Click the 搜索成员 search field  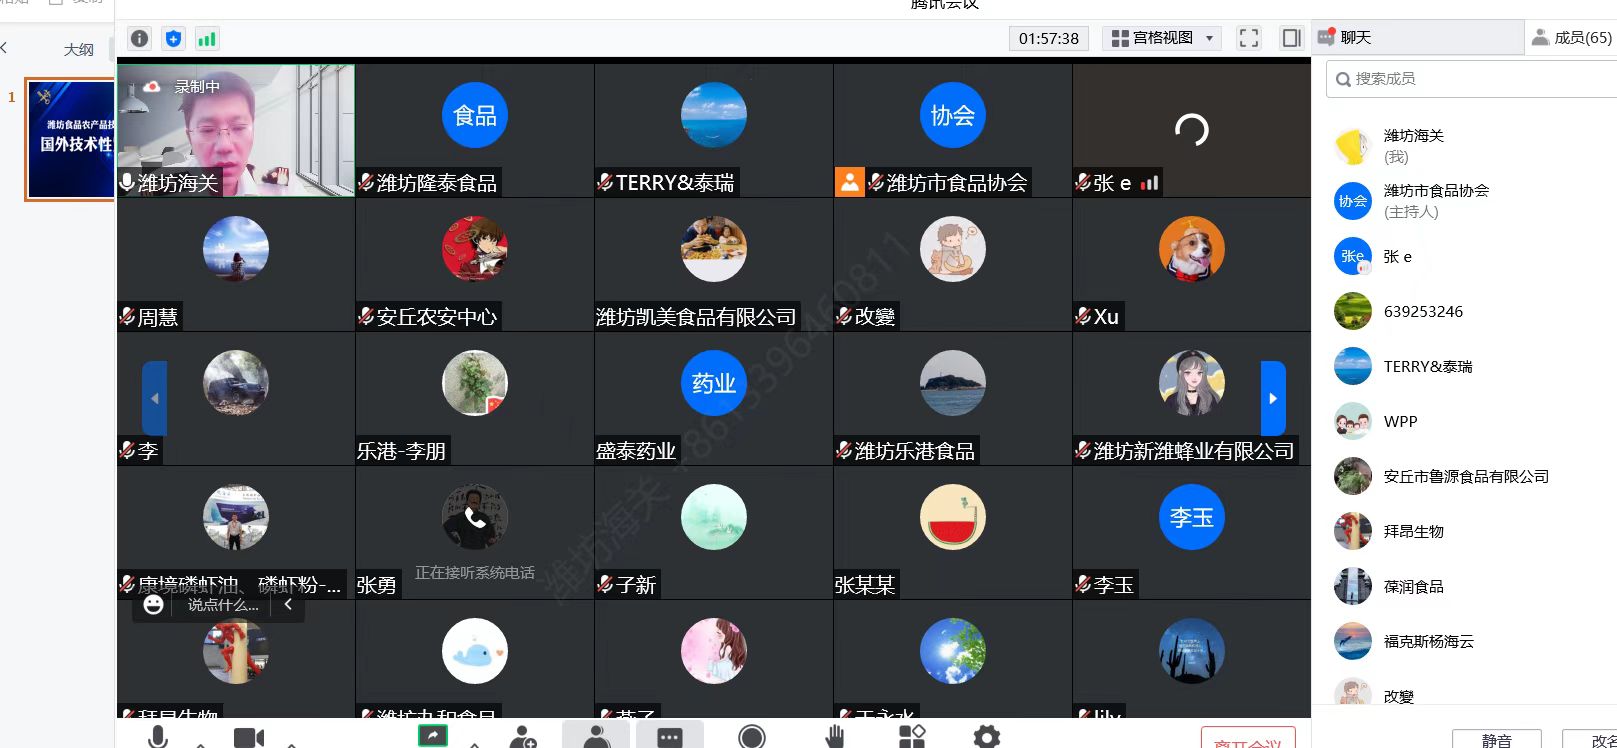(1472, 79)
